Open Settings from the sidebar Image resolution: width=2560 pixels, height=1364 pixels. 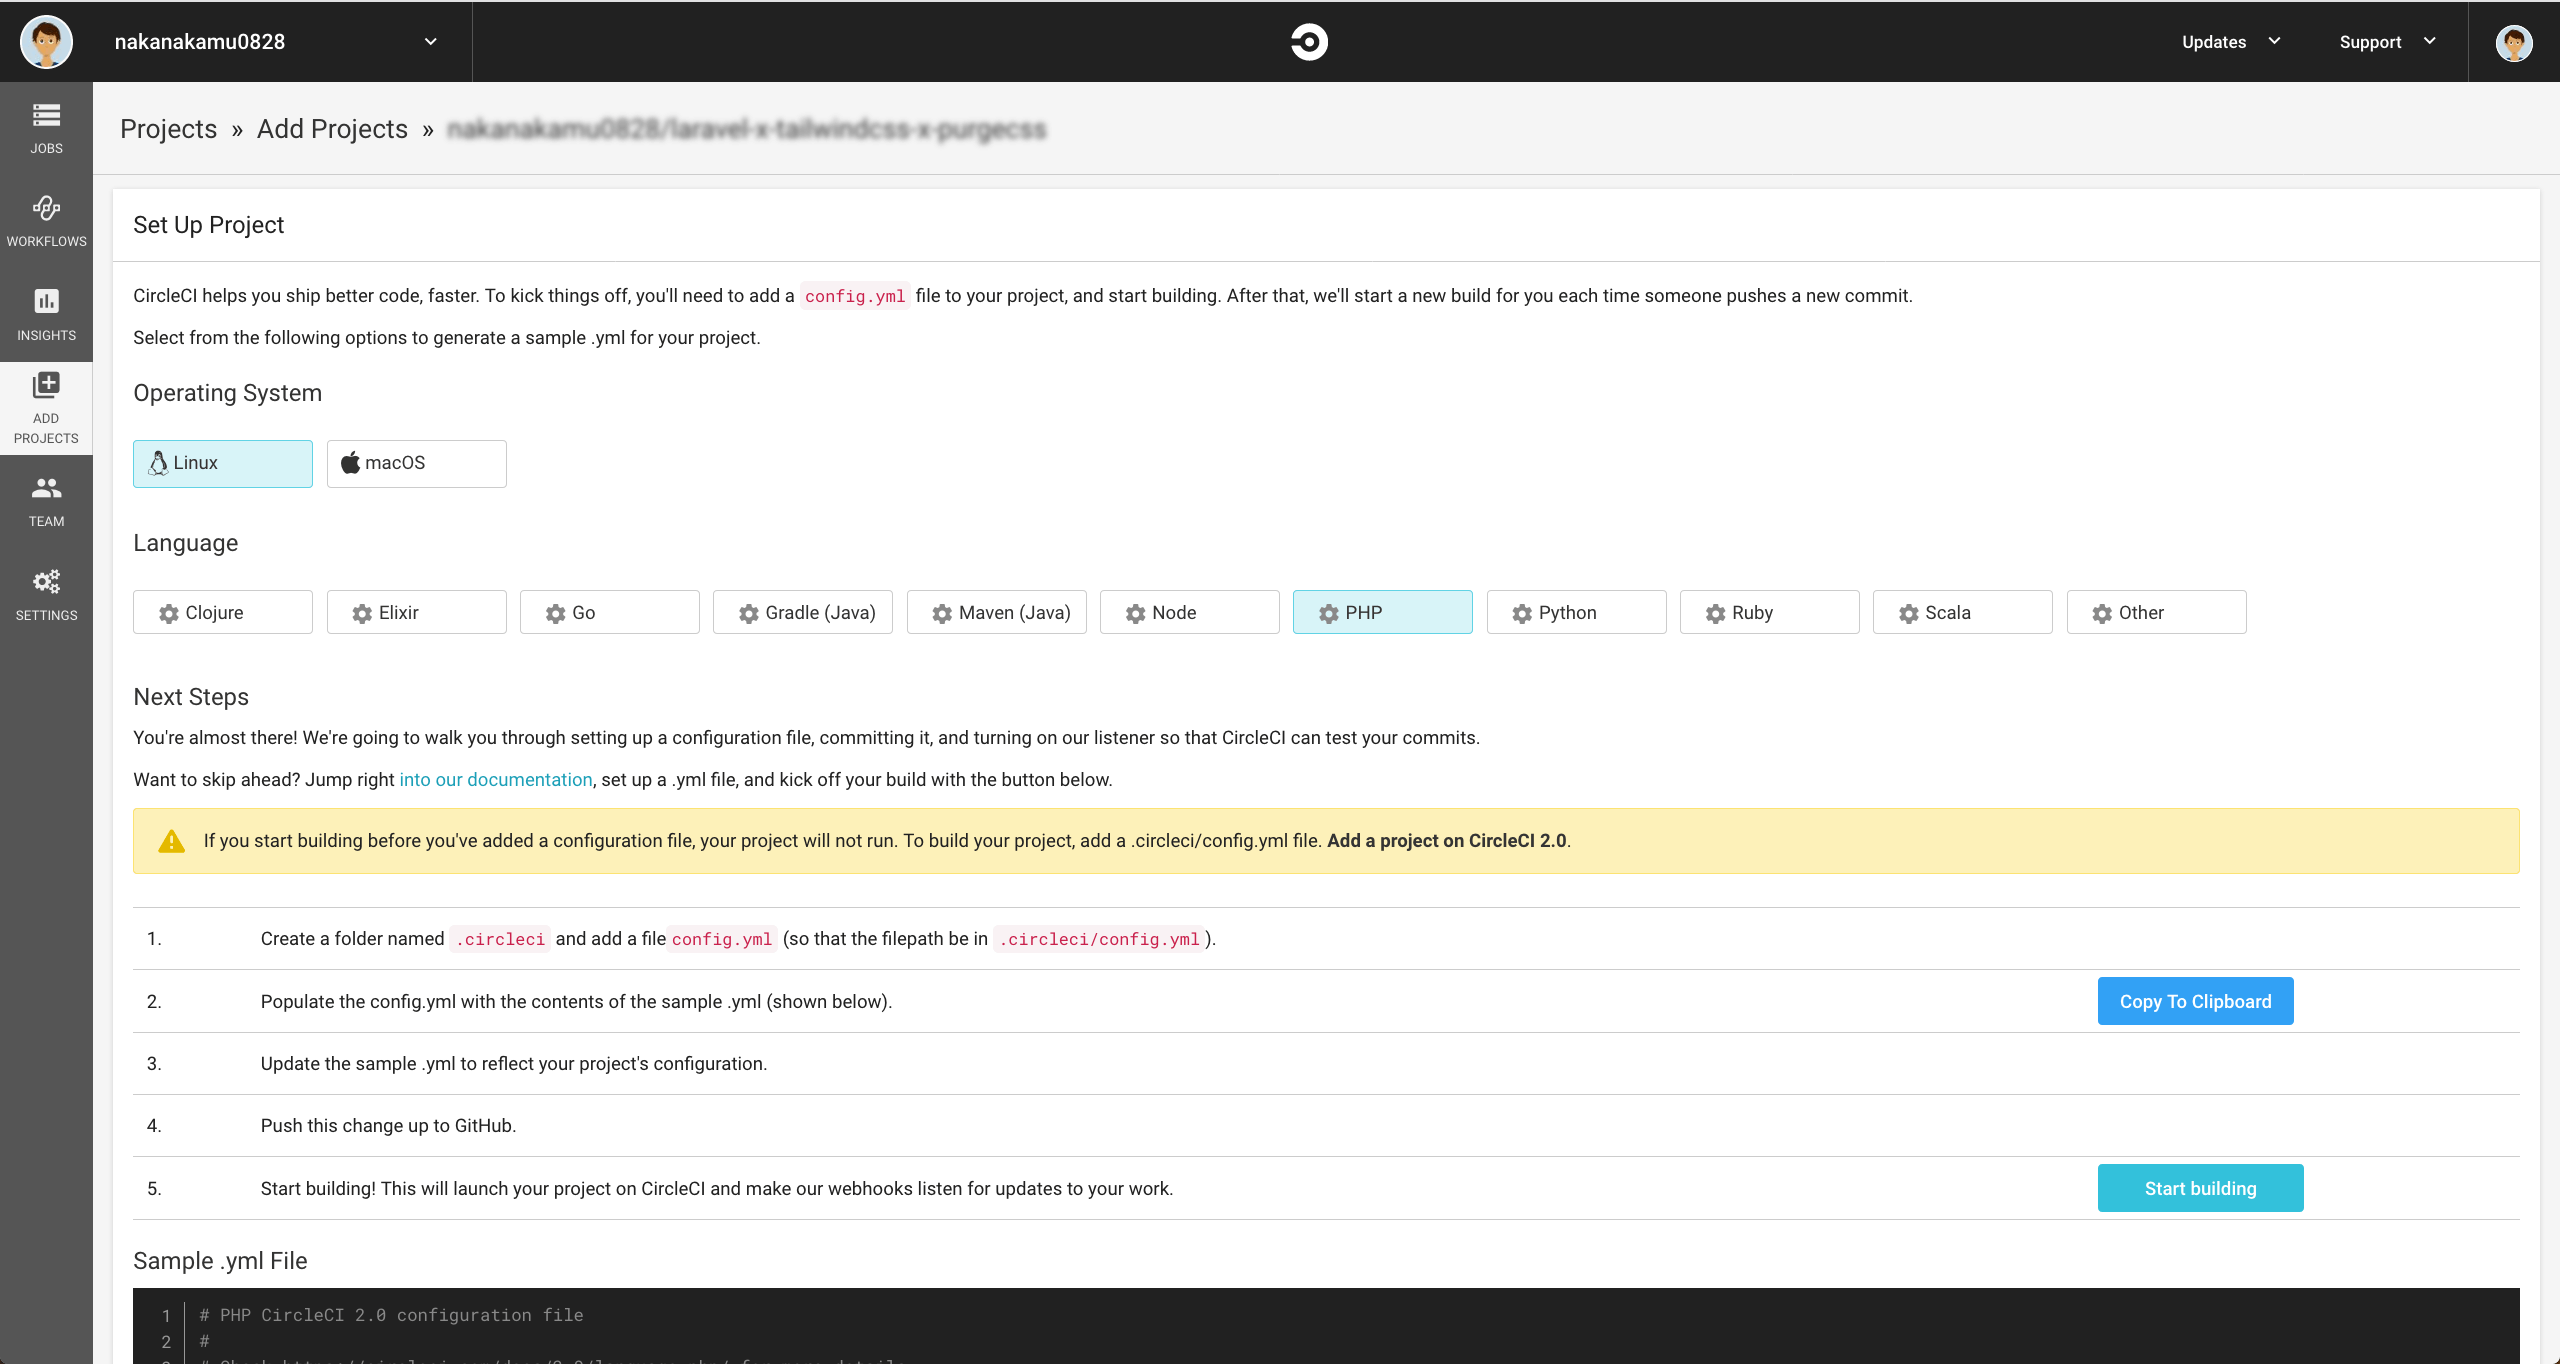coord(46,595)
